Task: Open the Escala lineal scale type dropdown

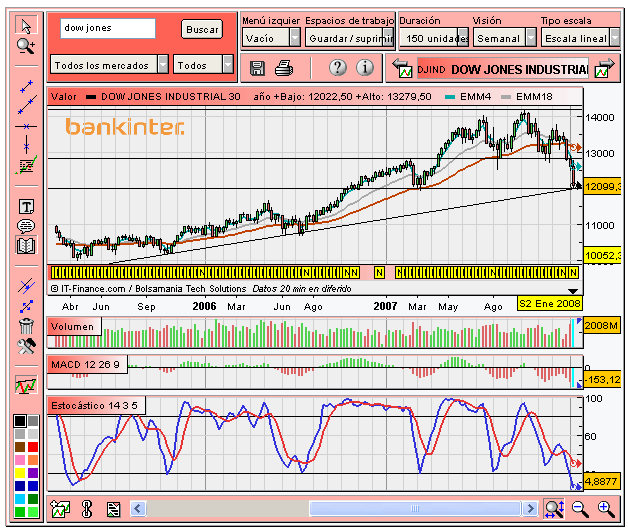Action: coord(580,38)
